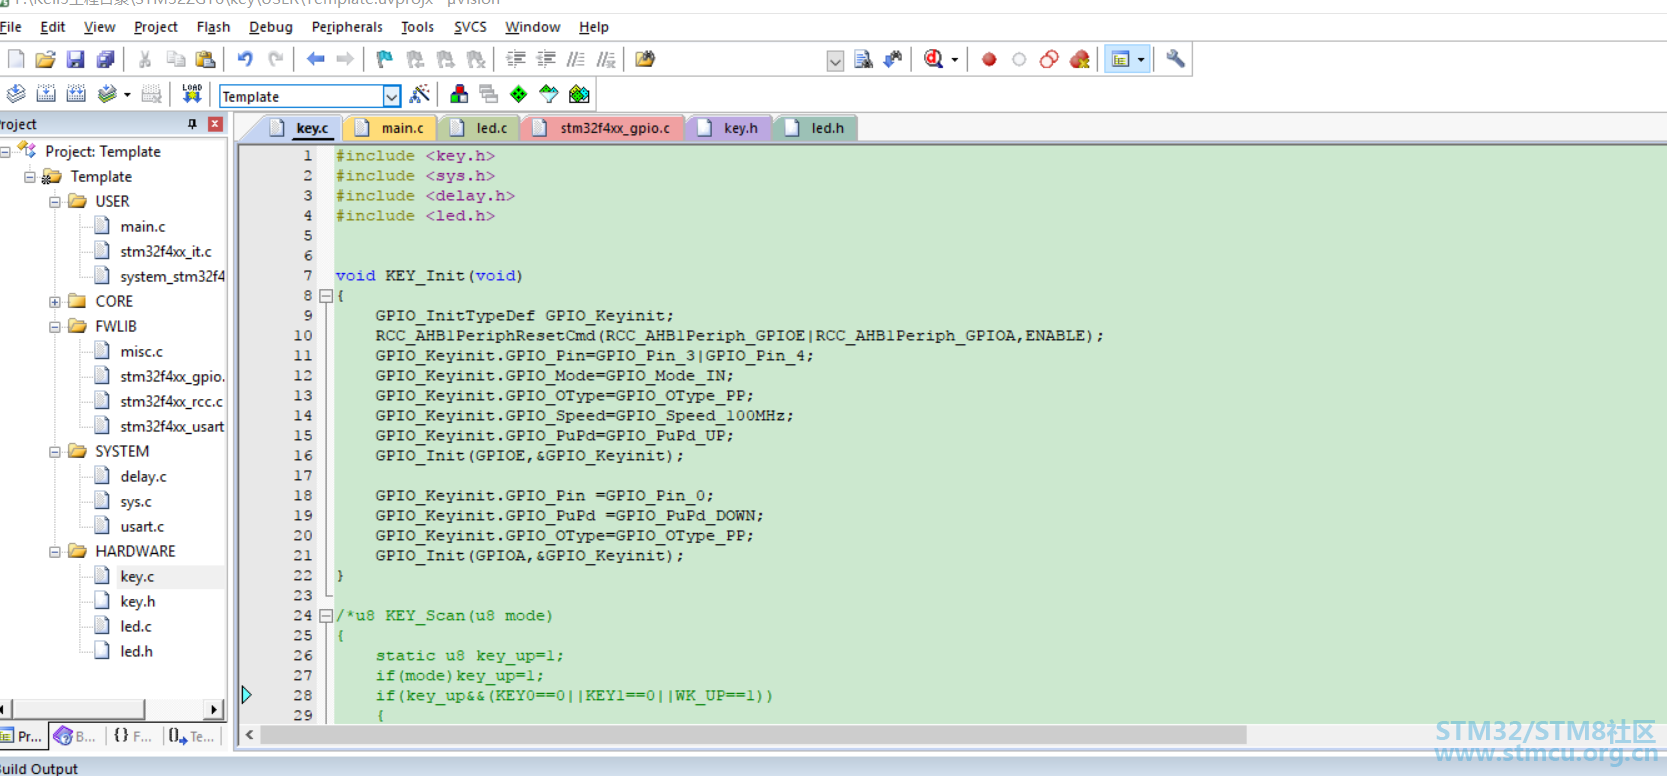Viewport: 1667px width, 776px height.
Task: Batch build icon
Action: (107, 95)
